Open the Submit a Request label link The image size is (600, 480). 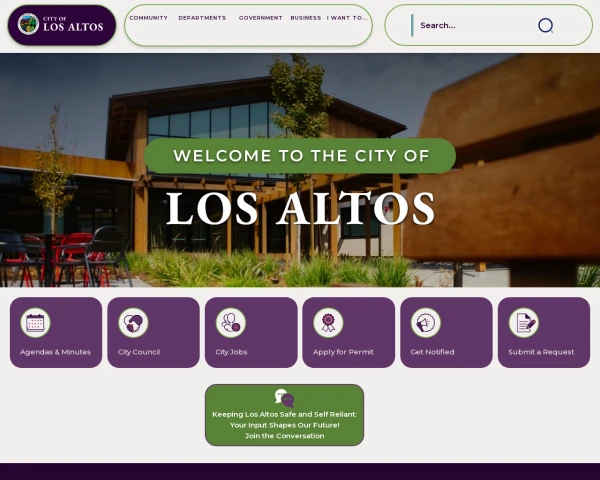pos(541,352)
